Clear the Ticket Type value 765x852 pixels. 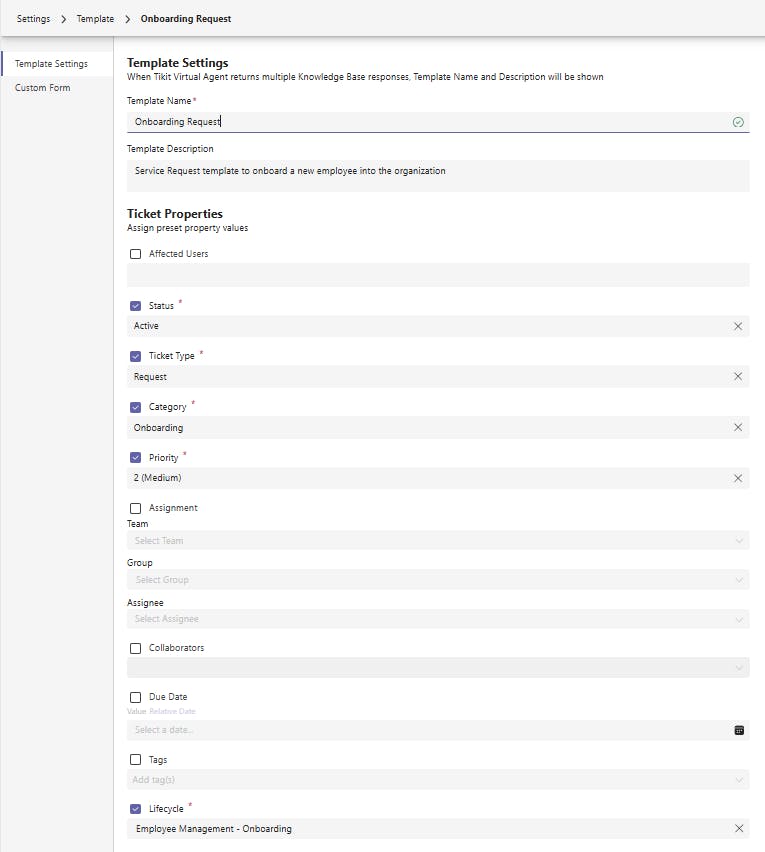[x=738, y=377]
